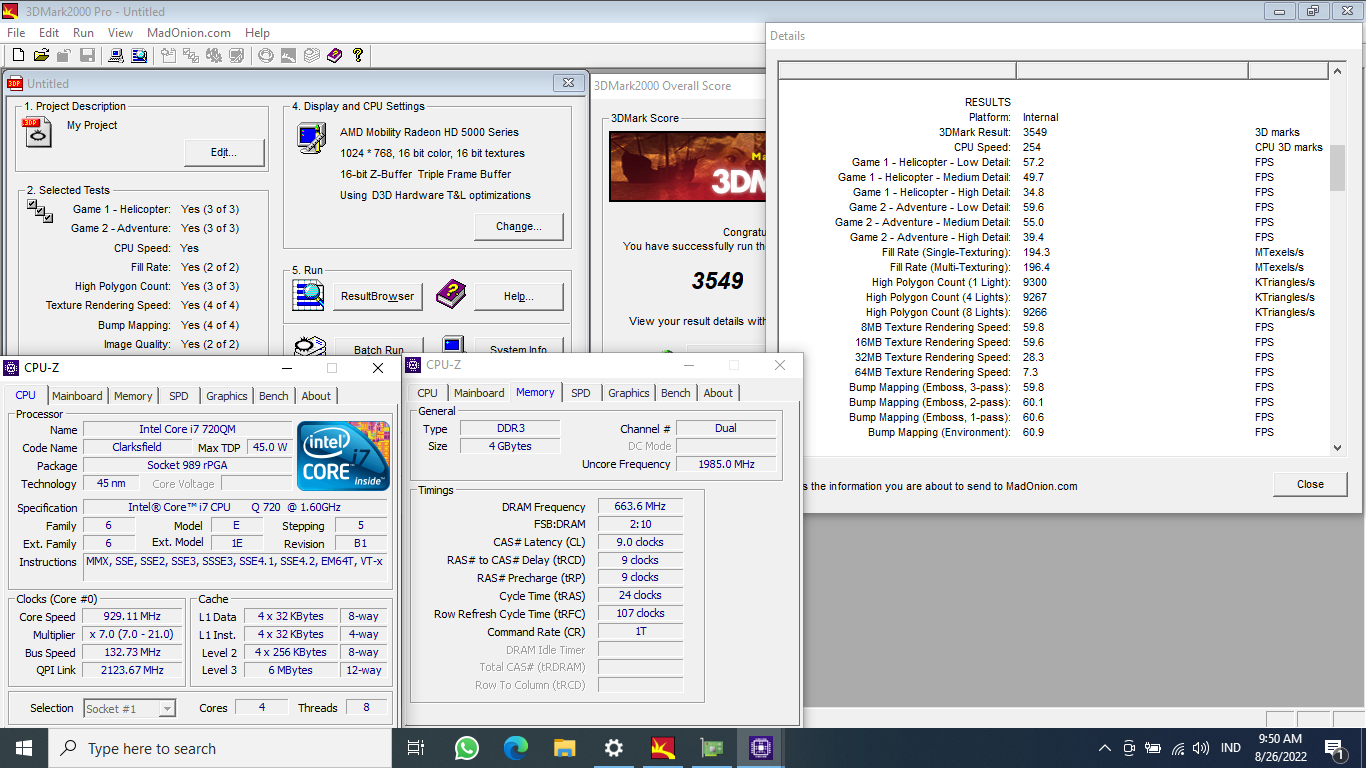Open the View menu

[x=120, y=32]
